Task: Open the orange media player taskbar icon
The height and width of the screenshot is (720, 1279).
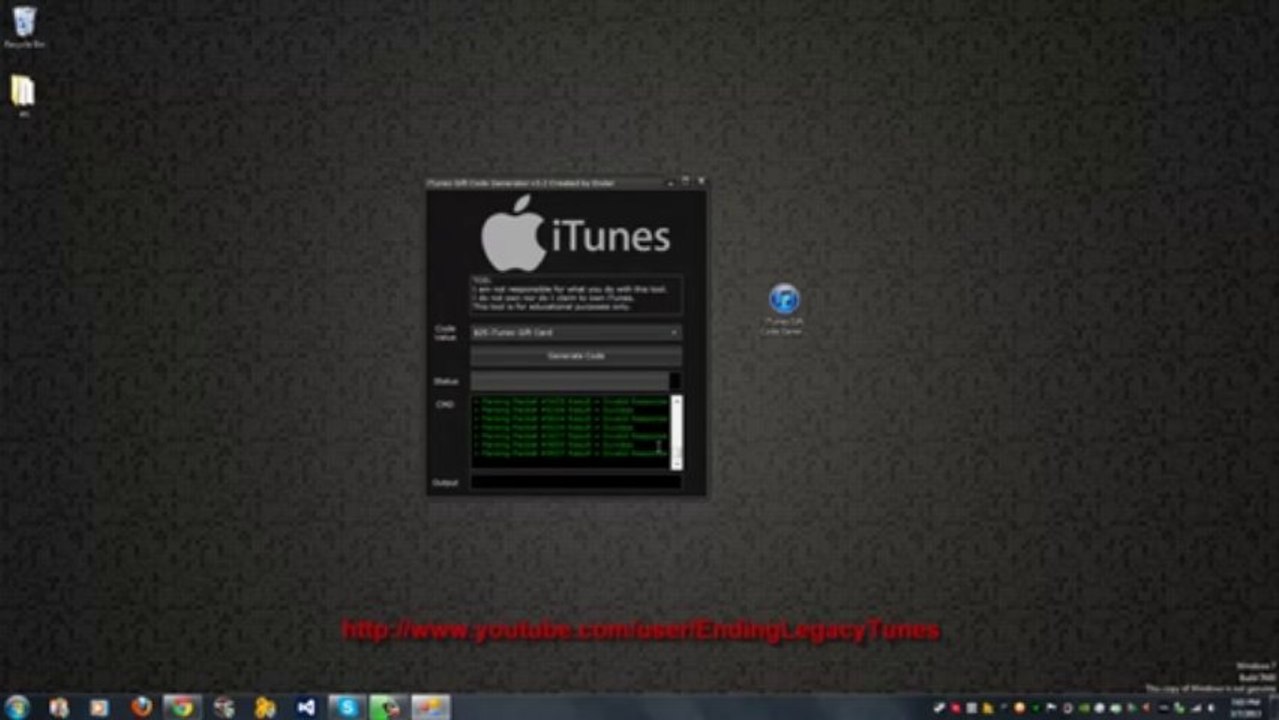Action: pyautogui.click(x=99, y=707)
